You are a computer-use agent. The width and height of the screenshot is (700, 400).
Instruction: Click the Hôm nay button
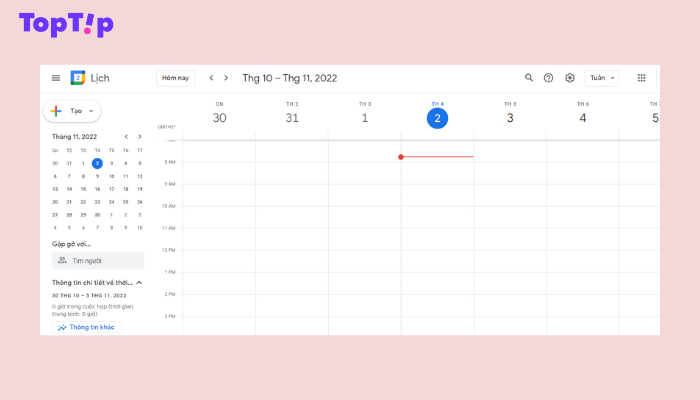pyautogui.click(x=175, y=78)
